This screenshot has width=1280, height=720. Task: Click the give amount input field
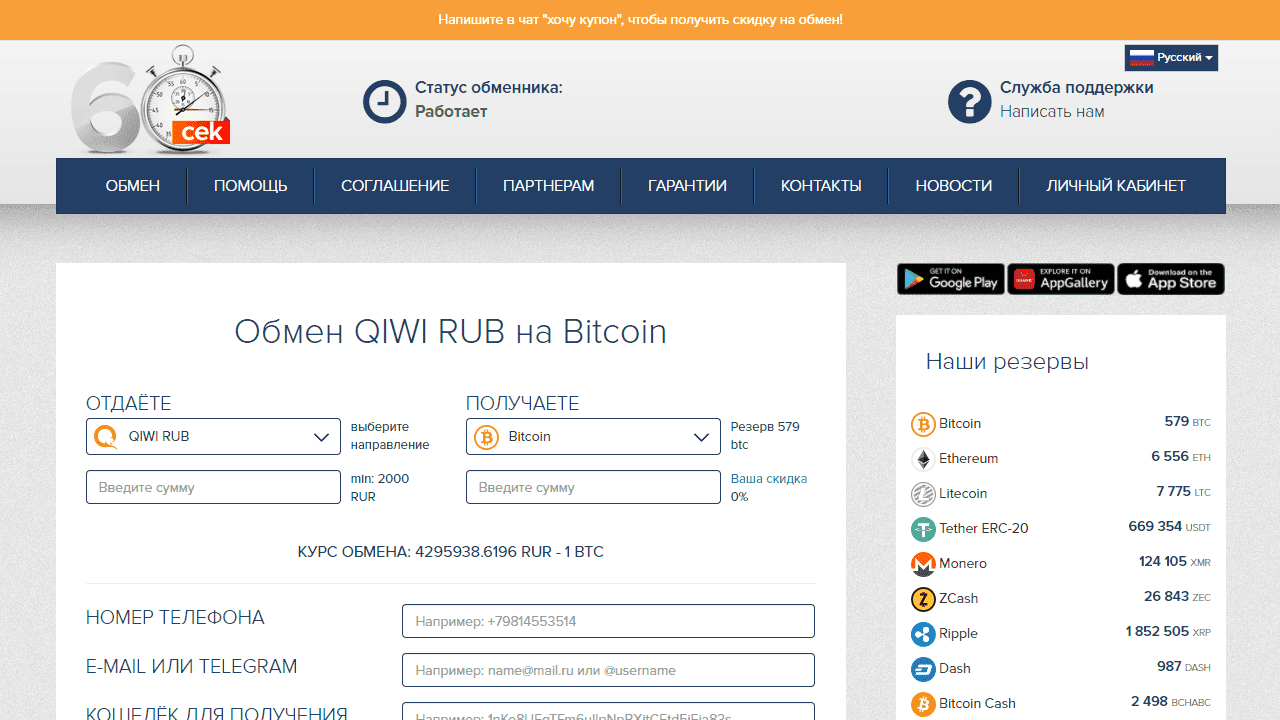(213, 487)
